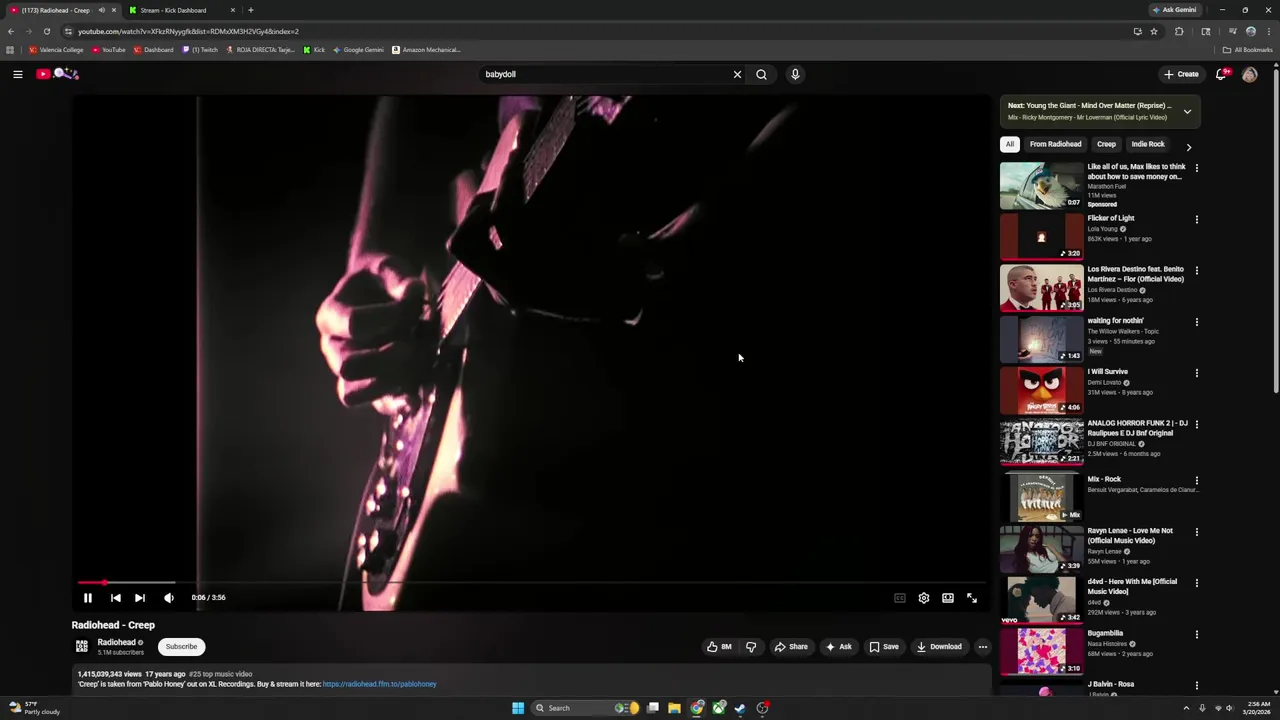Switch player to theater mode

tap(947, 598)
